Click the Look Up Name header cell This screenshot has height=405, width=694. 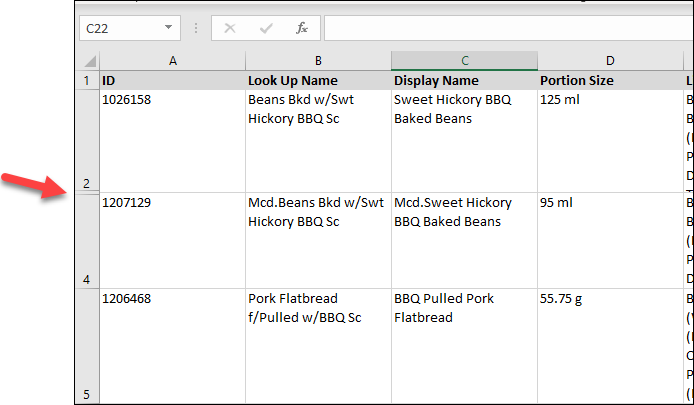318,81
